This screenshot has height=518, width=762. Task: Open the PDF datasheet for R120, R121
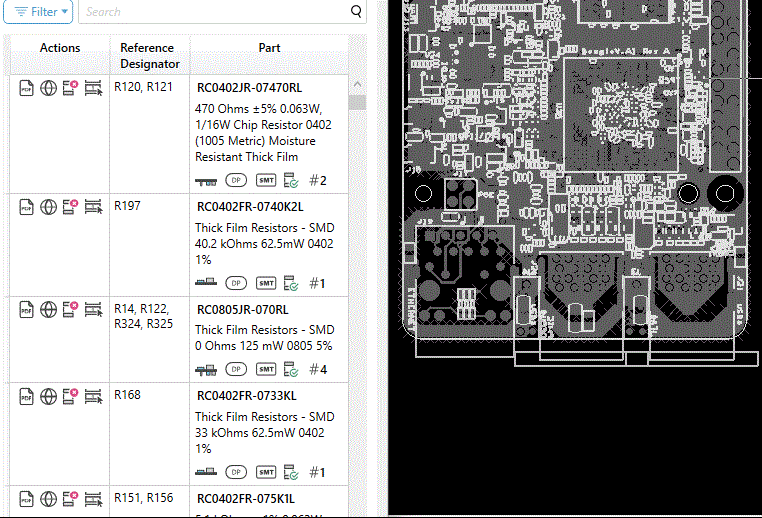pyautogui.click(x=27, y=88)
